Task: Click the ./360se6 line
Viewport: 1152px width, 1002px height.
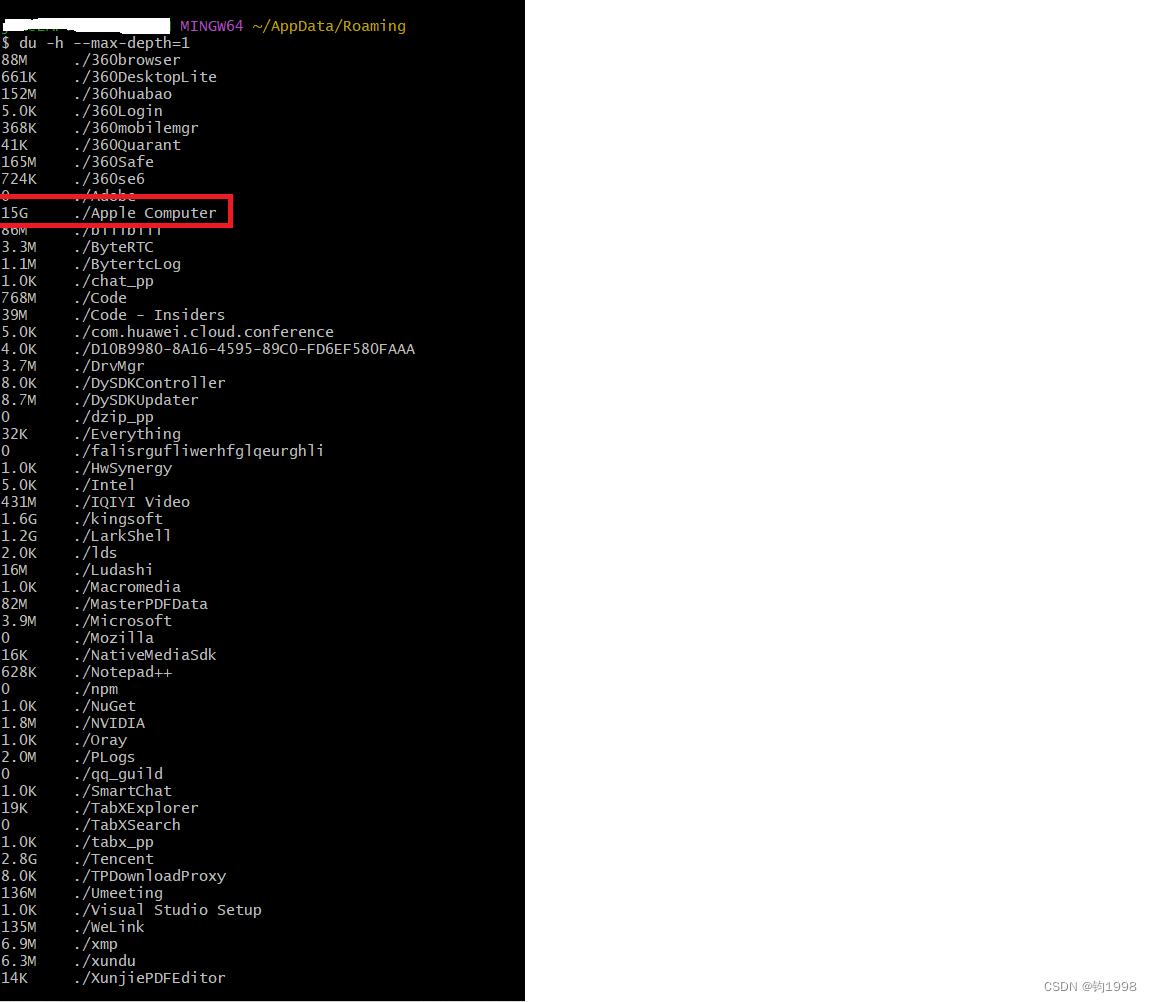Action: pyautogui.click(x=73, y=179)
